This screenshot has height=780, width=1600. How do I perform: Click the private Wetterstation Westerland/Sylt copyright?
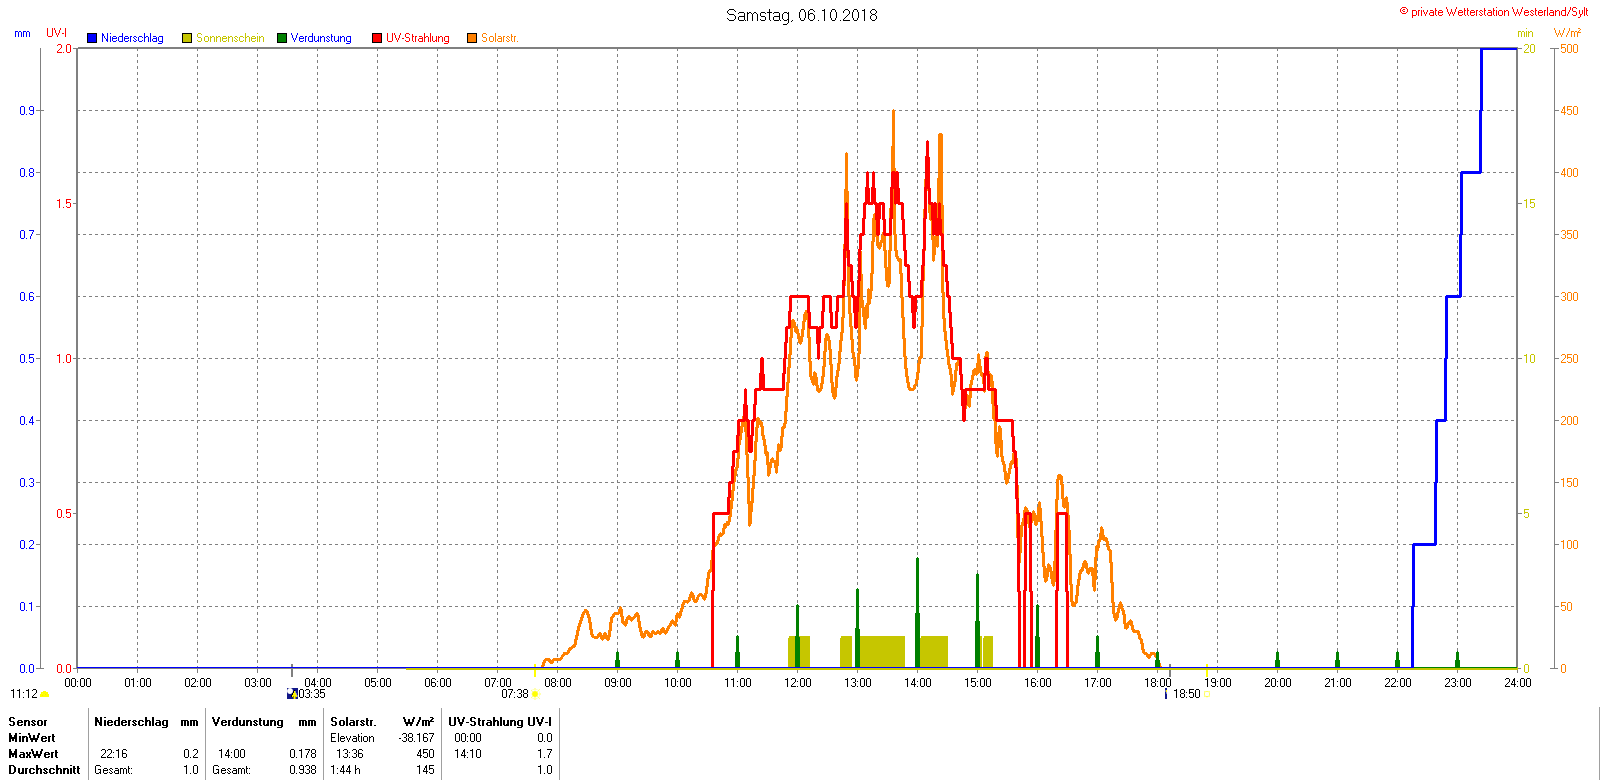click(x=1494, y=12)
